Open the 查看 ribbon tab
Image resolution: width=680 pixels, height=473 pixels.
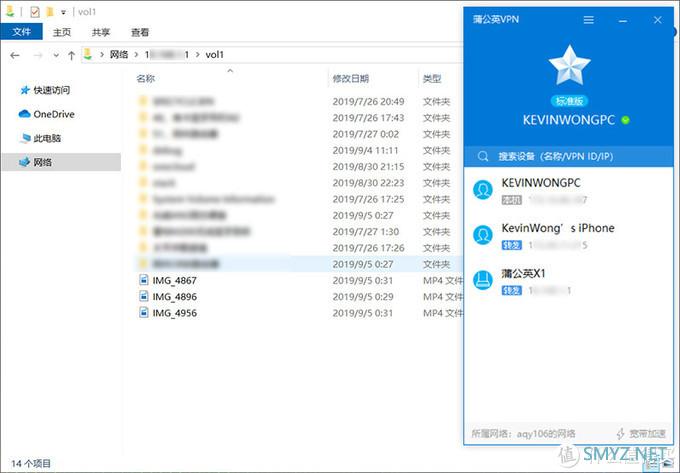(140, 32)
